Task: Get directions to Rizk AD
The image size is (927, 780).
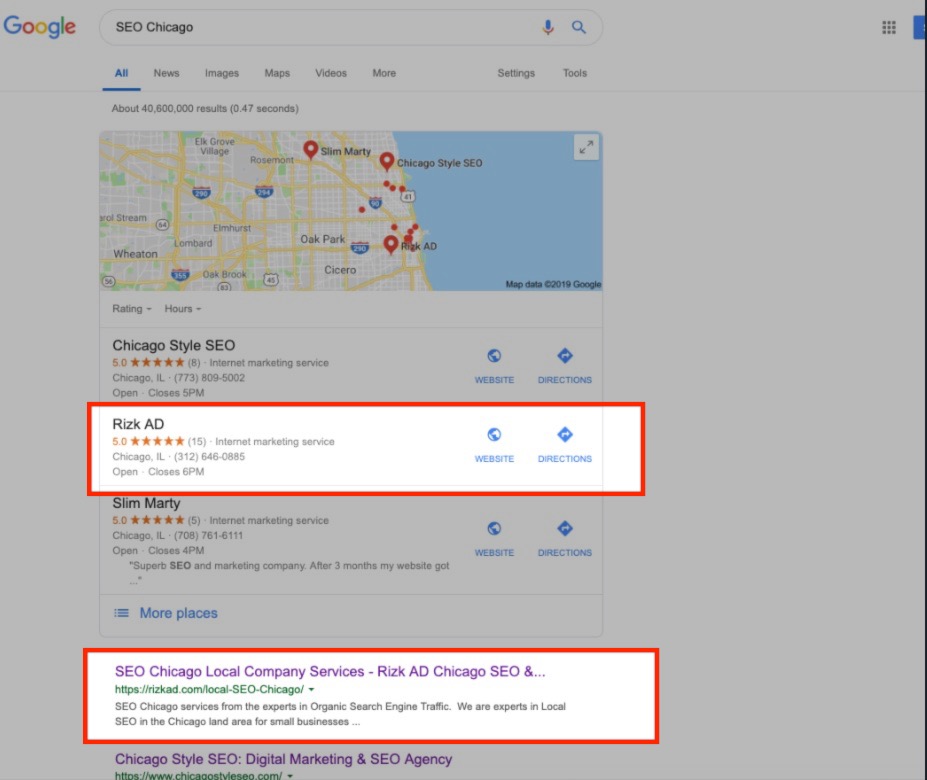Action: pyautogui.click(x=565, y=445)
